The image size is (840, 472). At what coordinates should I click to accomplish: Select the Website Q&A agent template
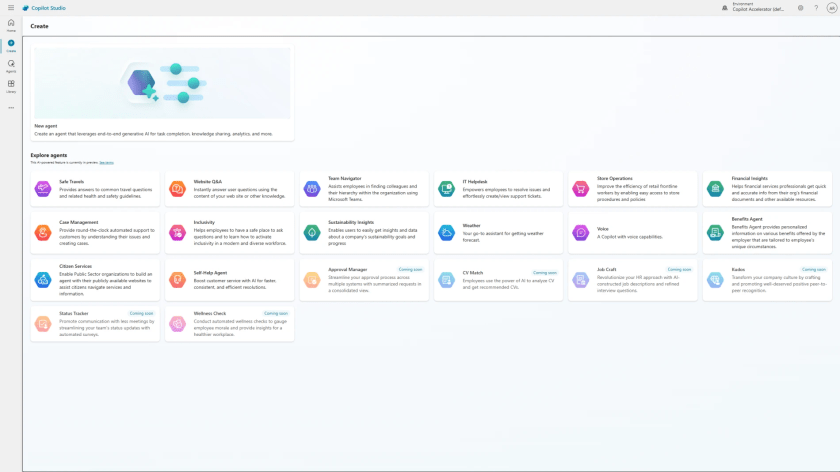click(x=230, y=188)
